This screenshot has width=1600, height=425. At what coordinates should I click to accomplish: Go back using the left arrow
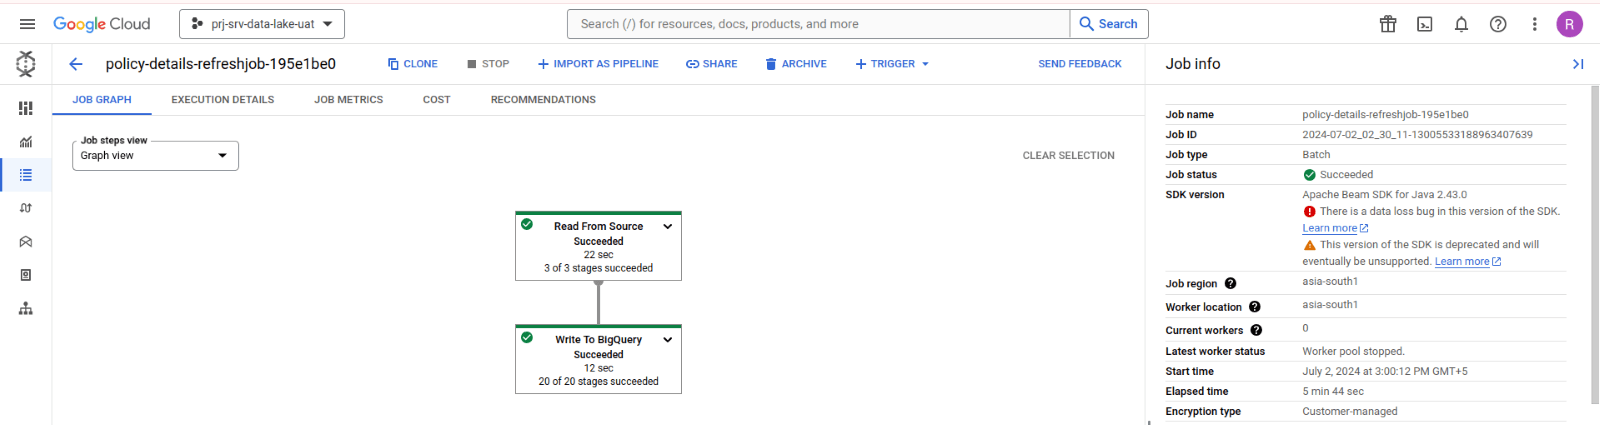(76, 64)
